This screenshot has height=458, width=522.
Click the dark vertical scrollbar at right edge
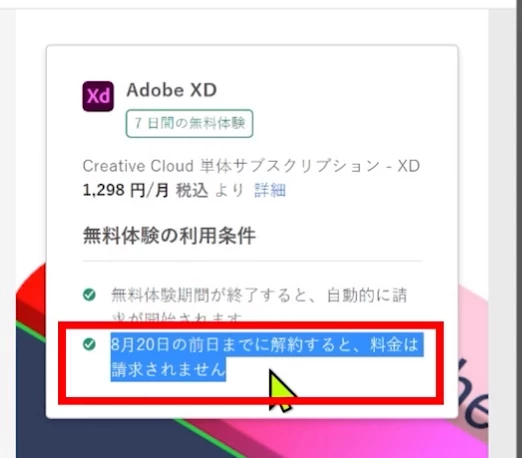pyautogui.click(x=519, y=229)
